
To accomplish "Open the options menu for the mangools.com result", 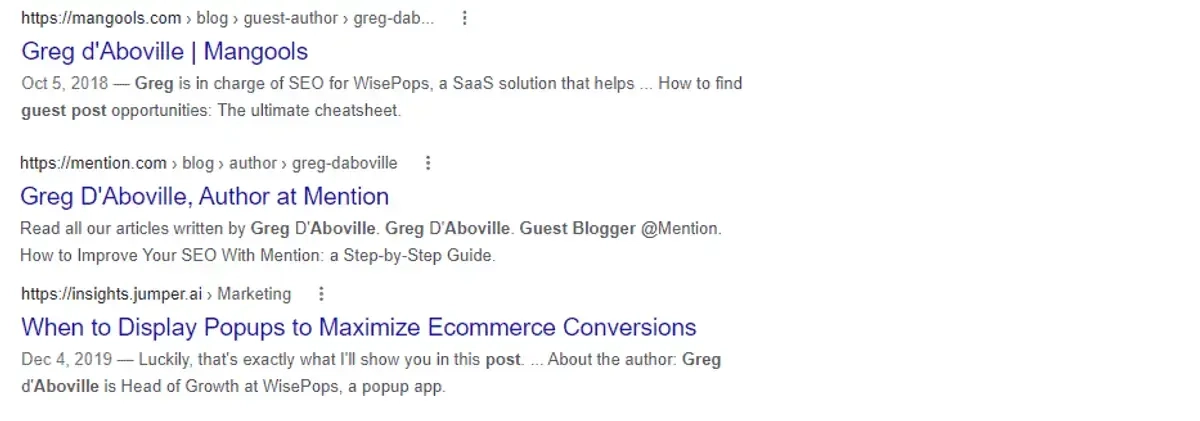I will click(x=464, y=19).
